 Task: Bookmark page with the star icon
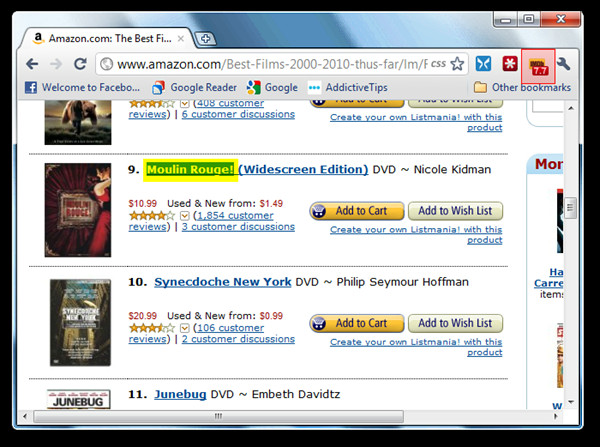(457, 64)
